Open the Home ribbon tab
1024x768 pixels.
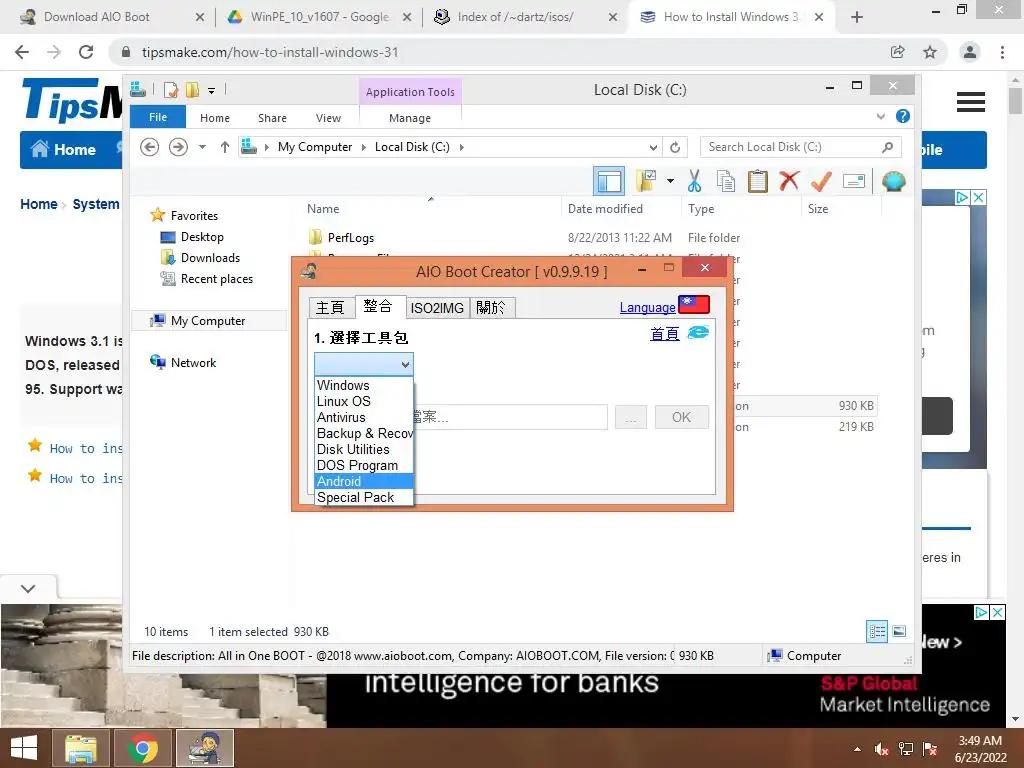pos(215,118)
